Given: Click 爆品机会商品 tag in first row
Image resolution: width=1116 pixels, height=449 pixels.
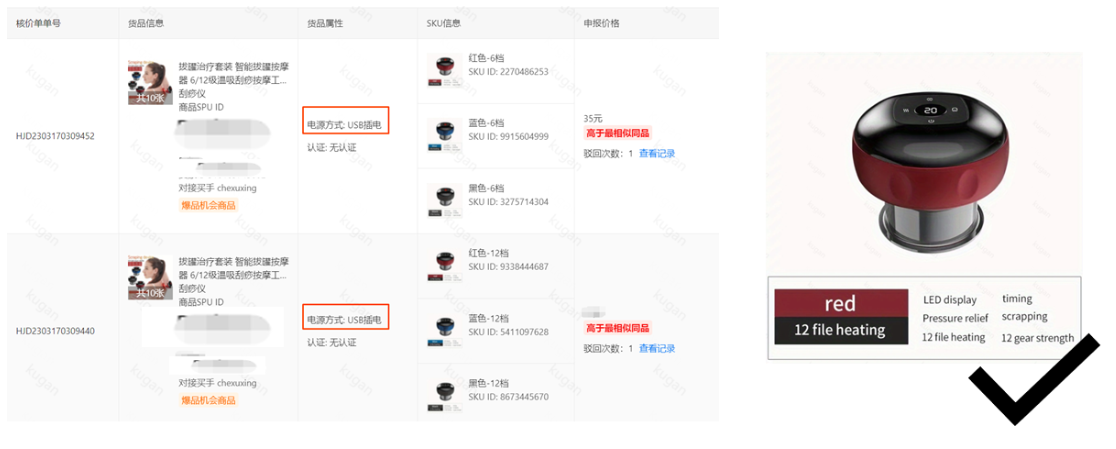Looking at the screenshot, I should tap(208, 205).
